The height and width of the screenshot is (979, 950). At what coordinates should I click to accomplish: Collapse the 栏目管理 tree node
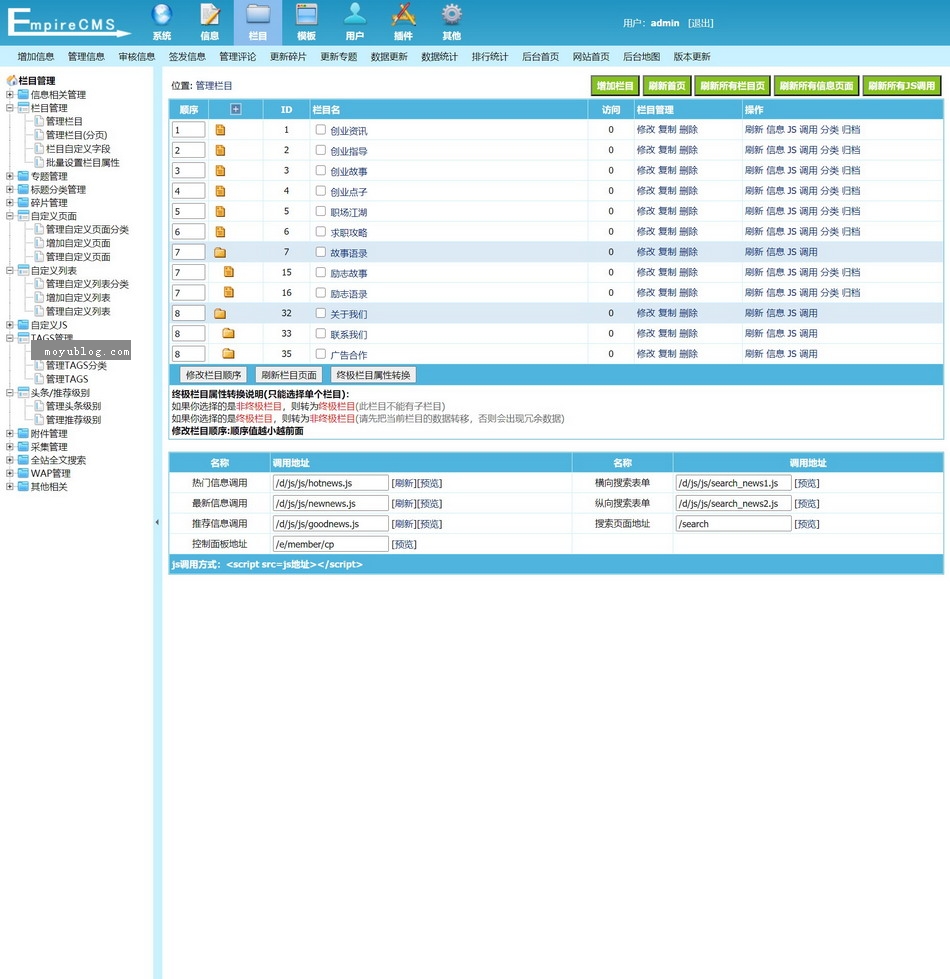click(9, 108)
